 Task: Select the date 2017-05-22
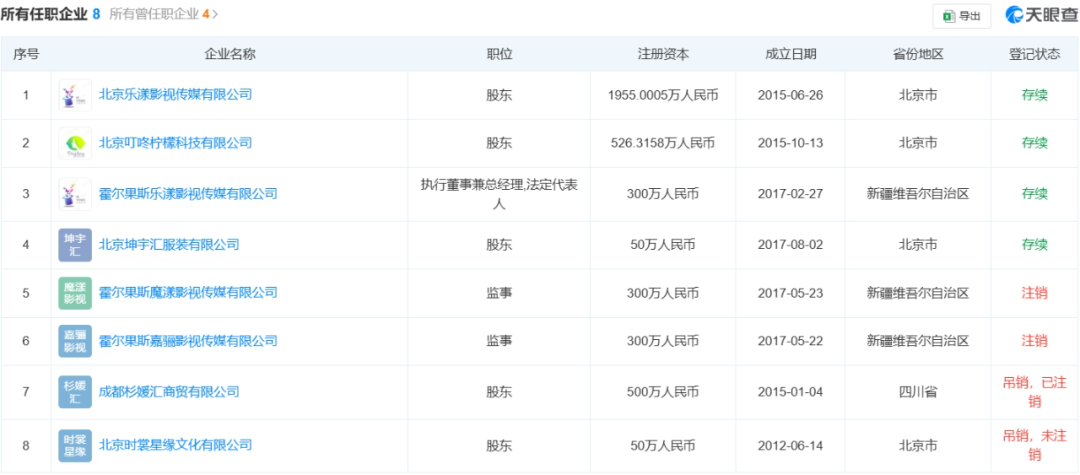click(x=791, y=341)
